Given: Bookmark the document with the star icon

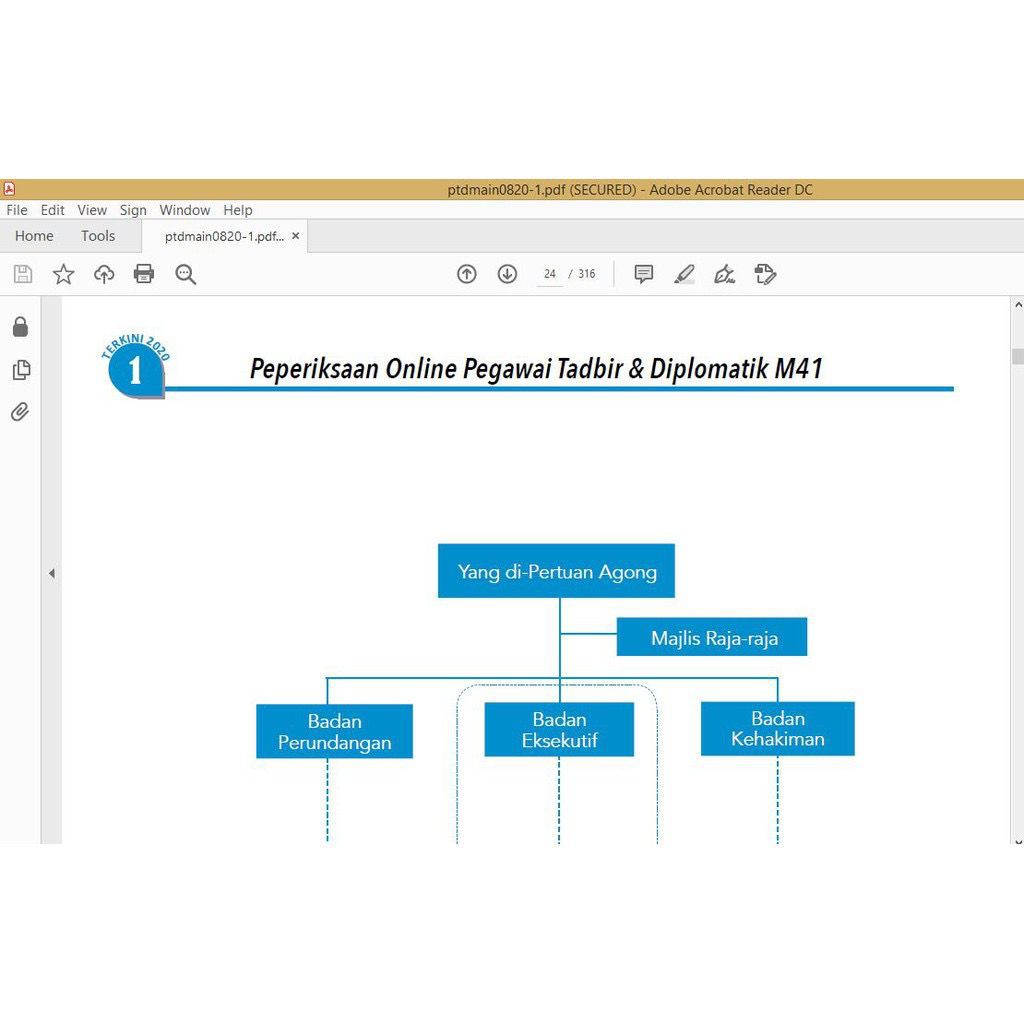Looking at the screenshot, I should 63,274.
